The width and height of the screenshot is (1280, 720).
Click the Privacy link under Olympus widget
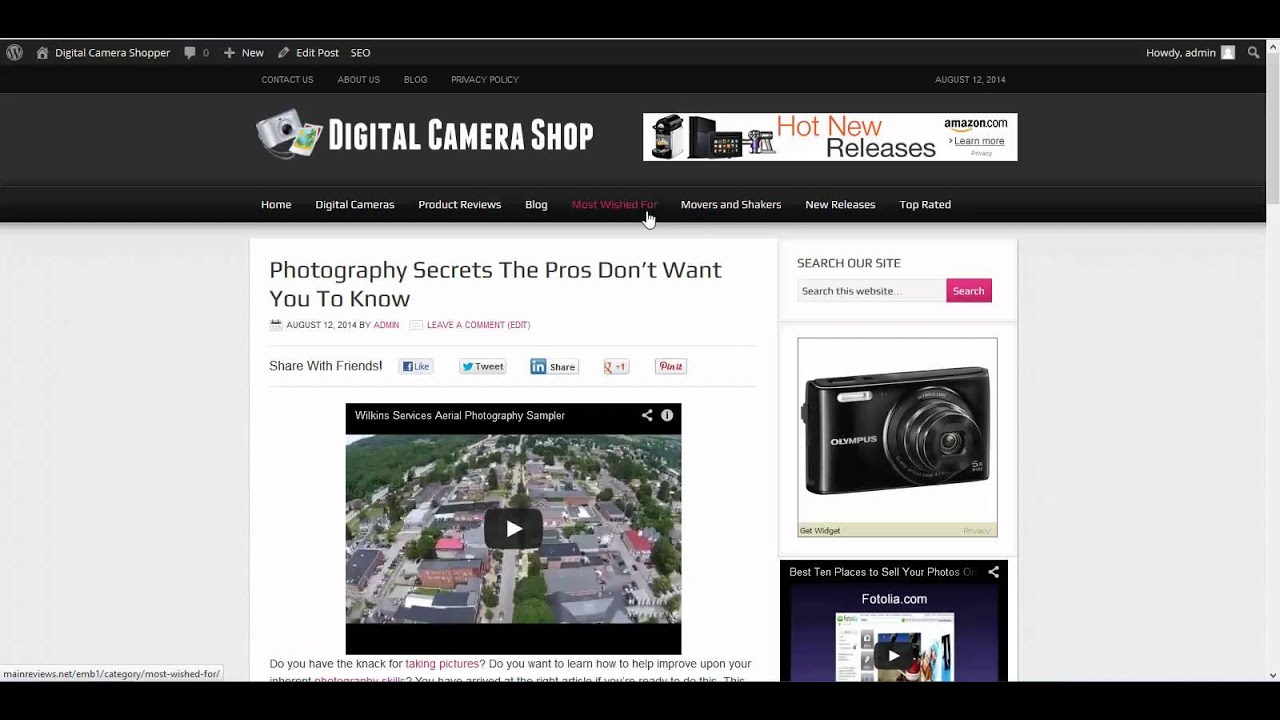pos(976,531)
